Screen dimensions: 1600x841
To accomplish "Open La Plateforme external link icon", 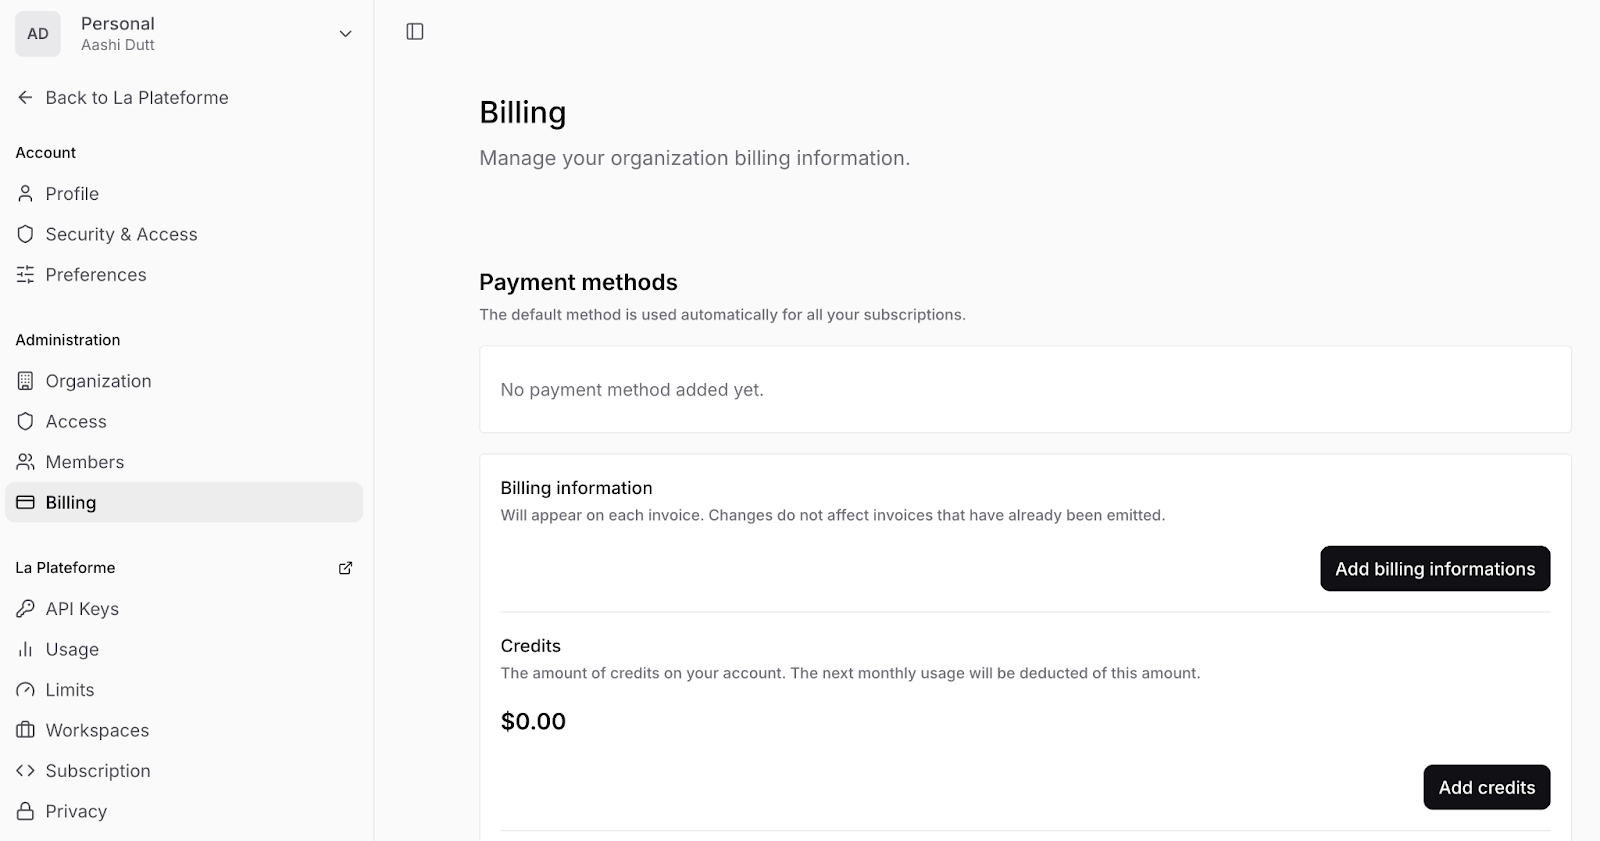I will point(345,568).
